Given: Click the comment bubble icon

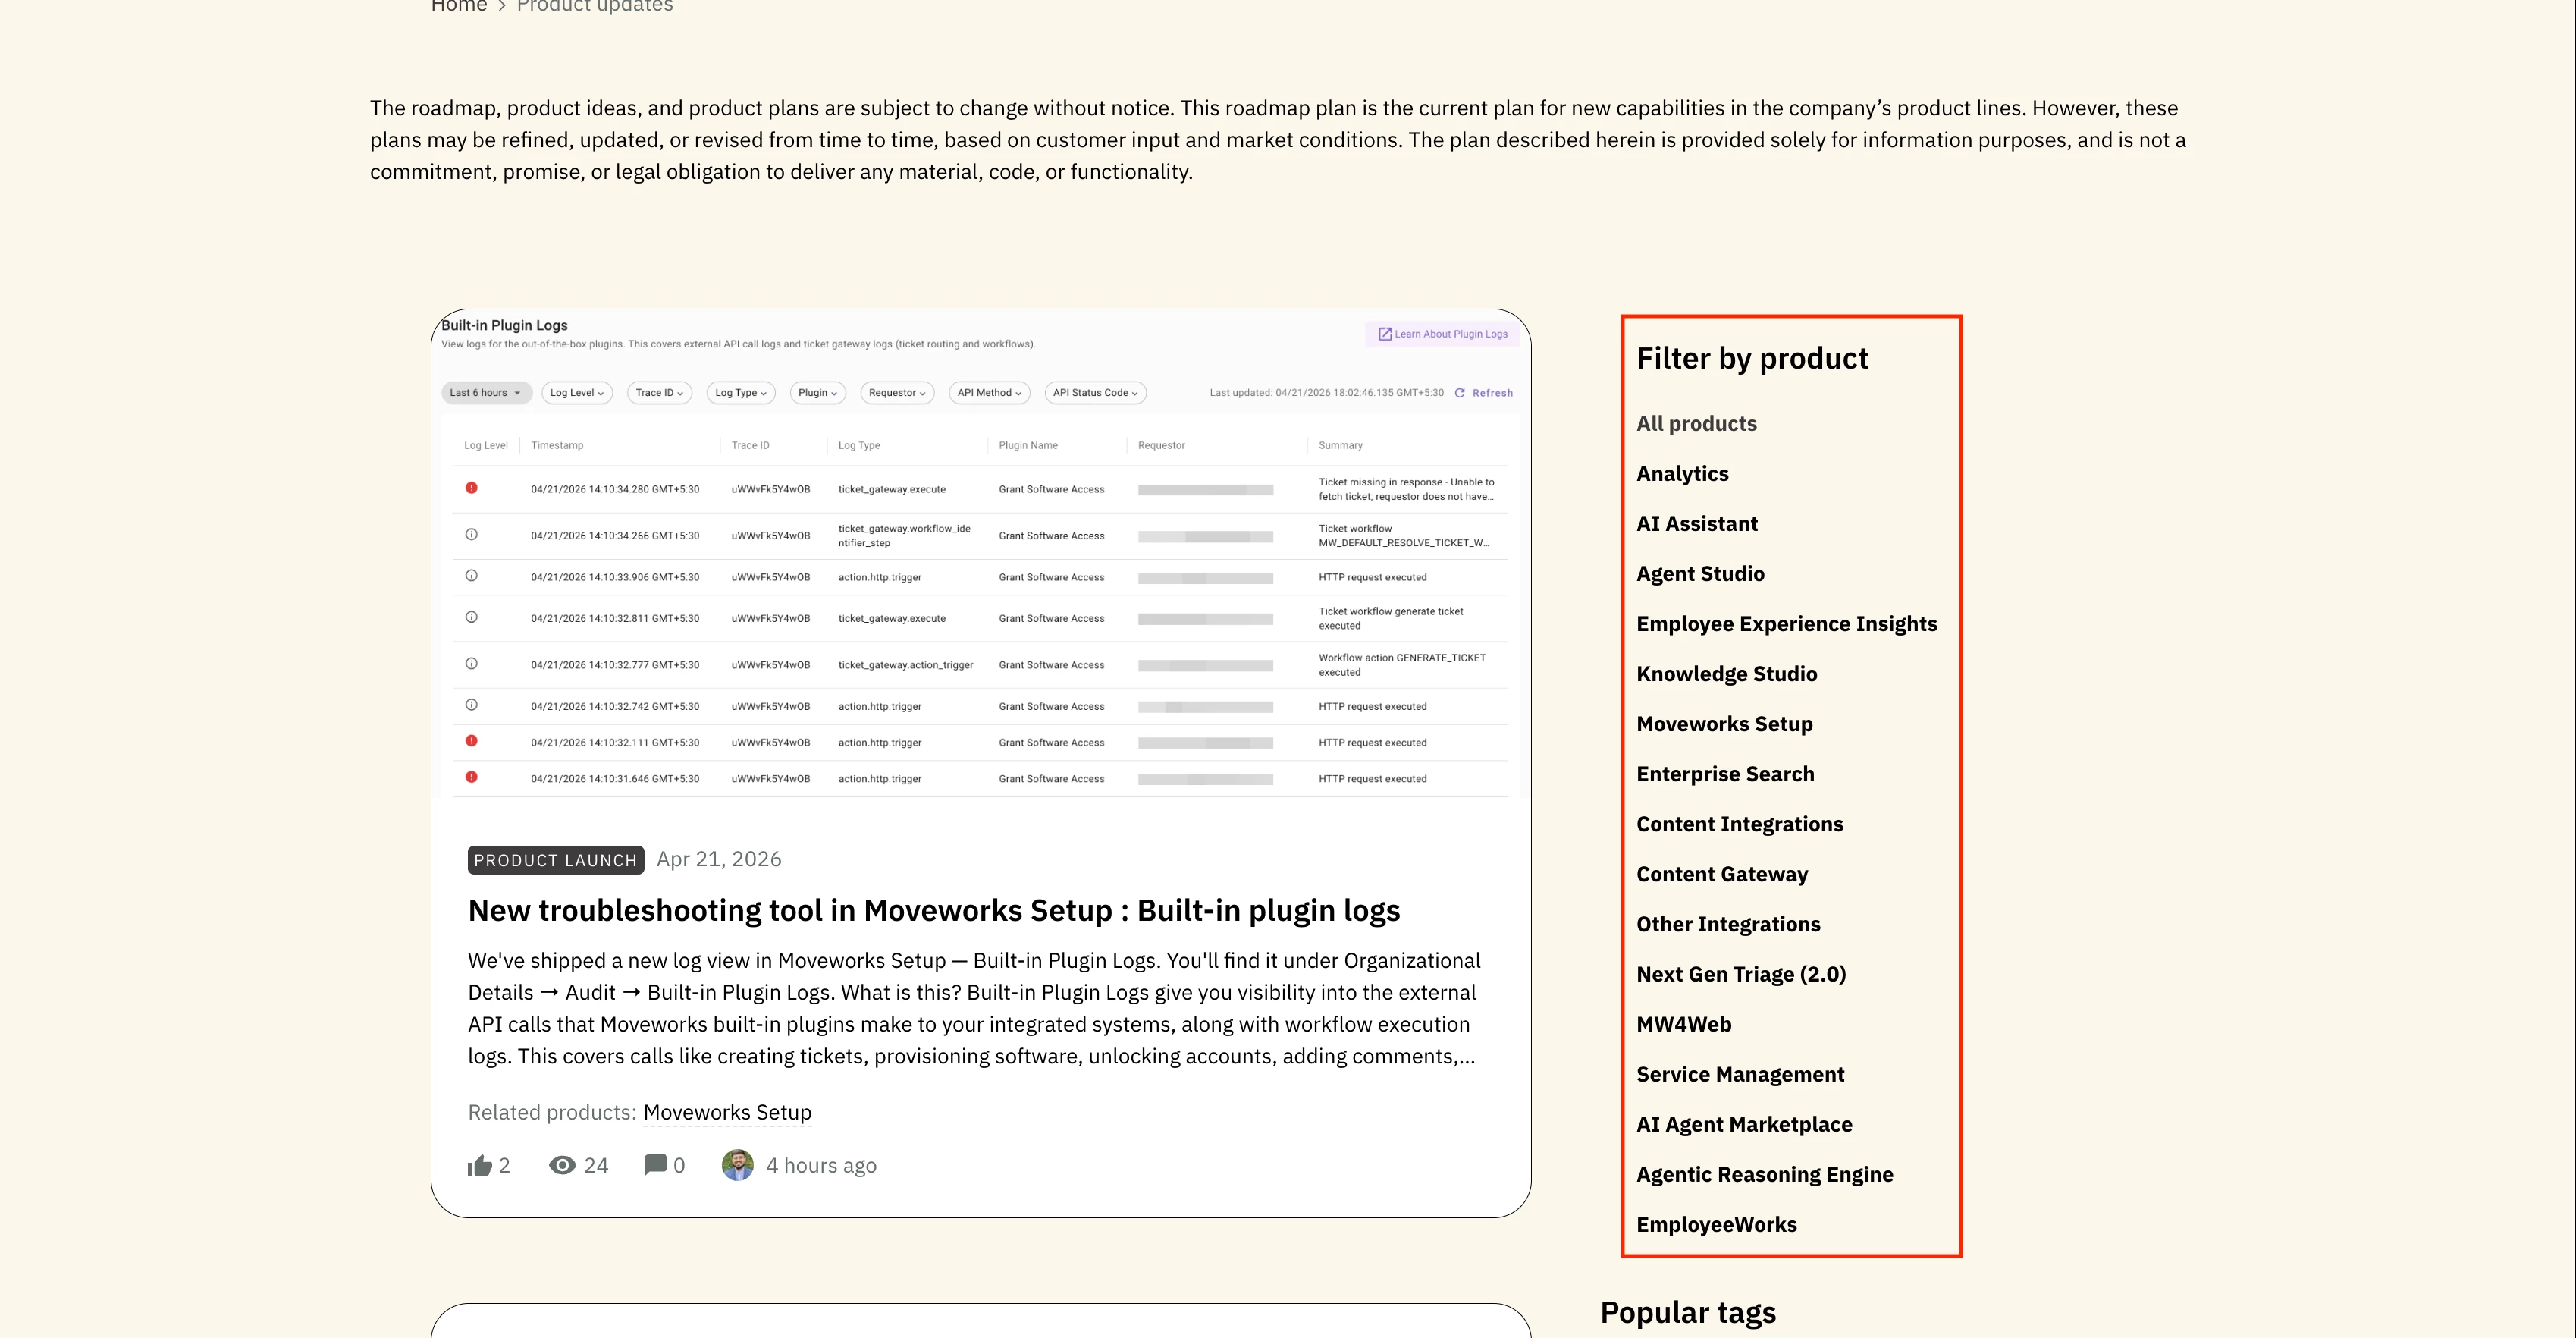Looking at the screenshot, I should [x=655, y=1165].
